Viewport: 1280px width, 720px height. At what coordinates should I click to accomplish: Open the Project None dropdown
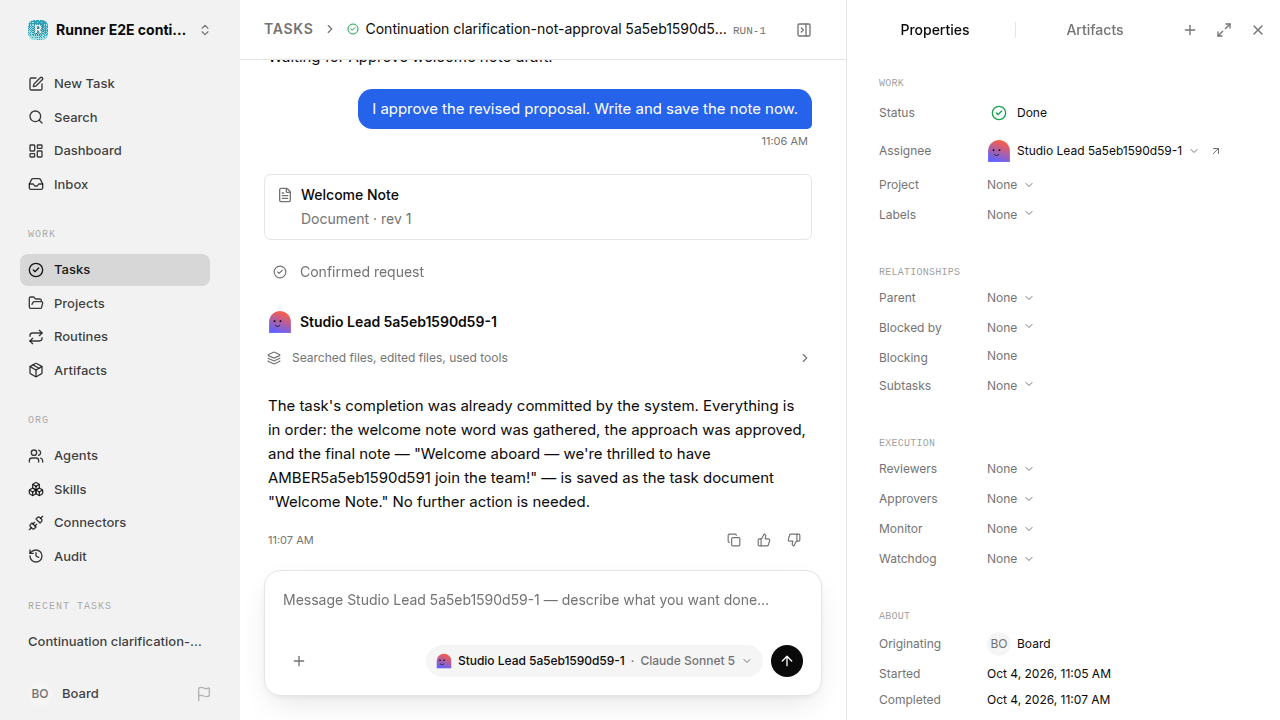[1010, 185]
